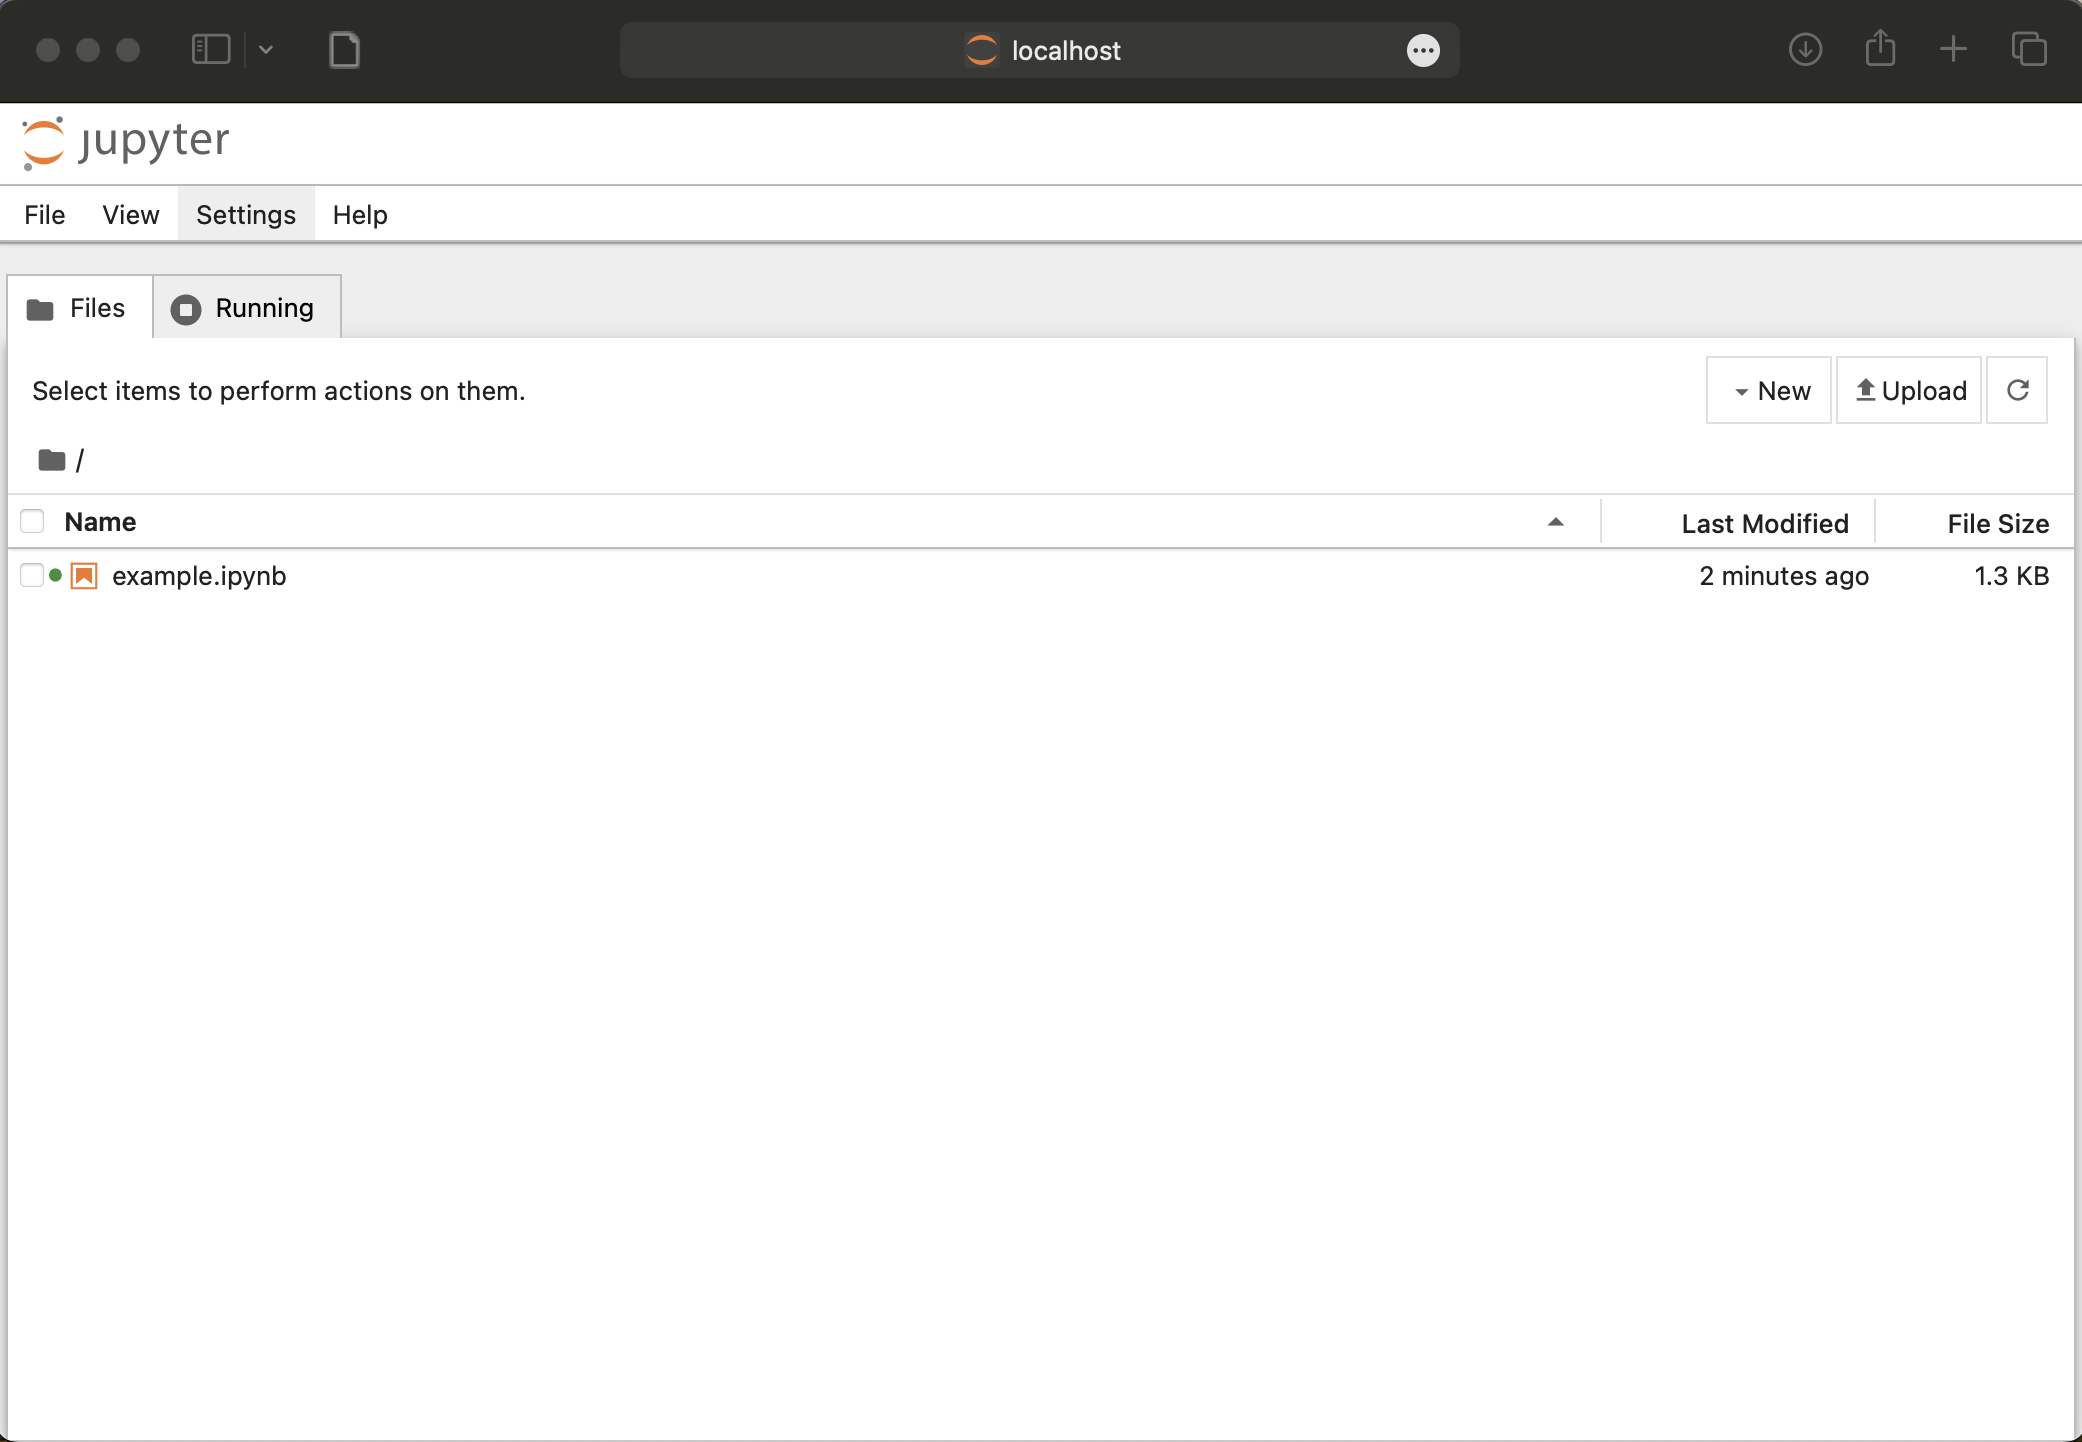Open the sidebar chevron dropdown
2082x1442 pixels.
(266, 50)
